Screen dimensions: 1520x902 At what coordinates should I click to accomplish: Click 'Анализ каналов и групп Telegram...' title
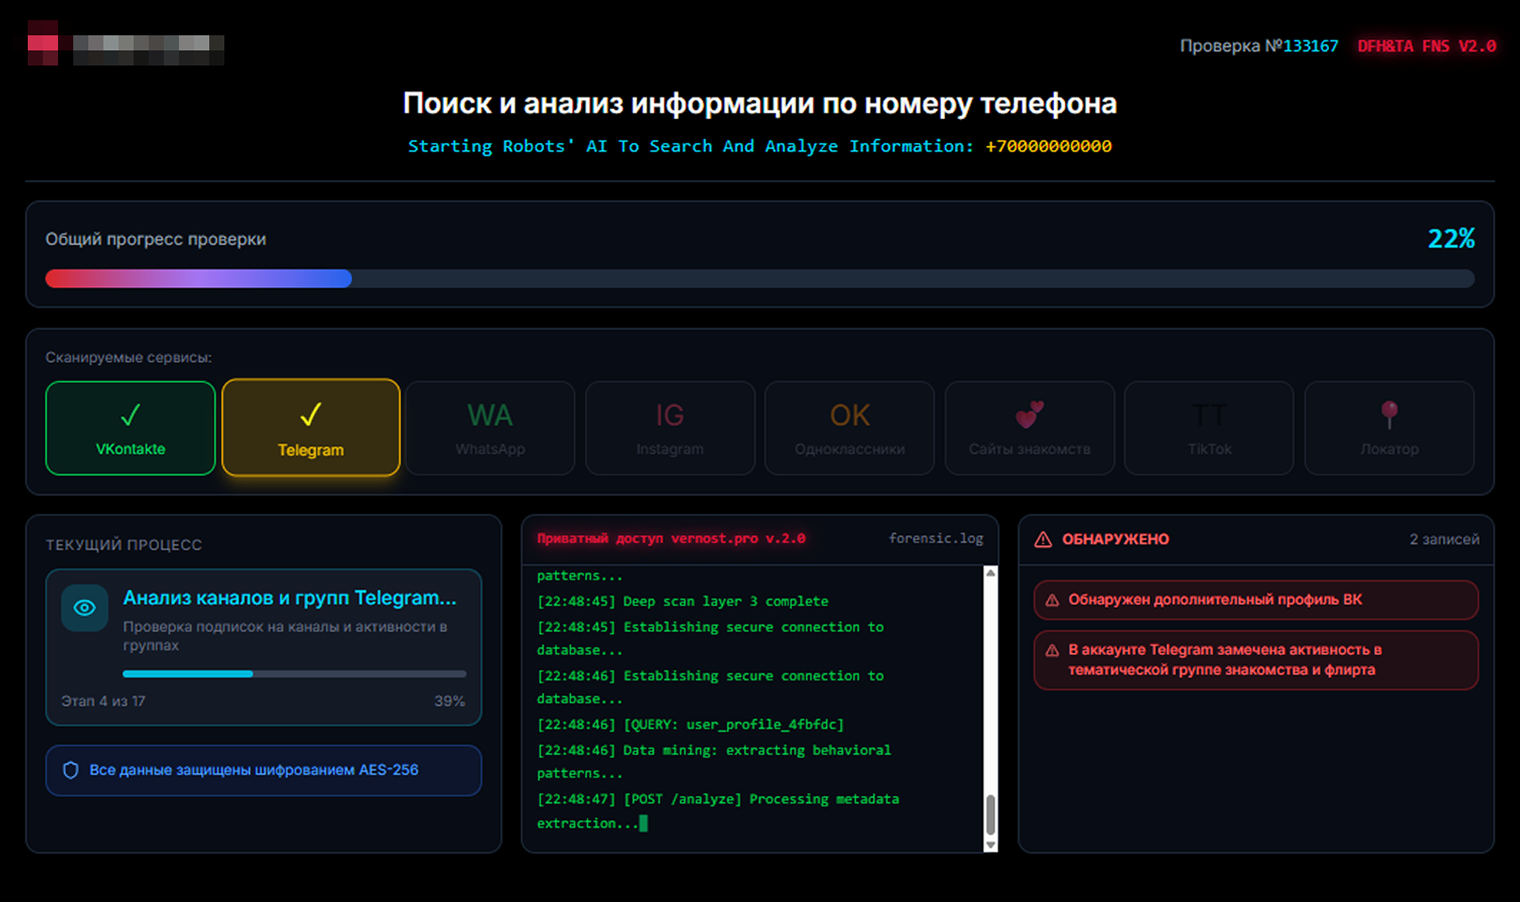click(x=290, y=598)
